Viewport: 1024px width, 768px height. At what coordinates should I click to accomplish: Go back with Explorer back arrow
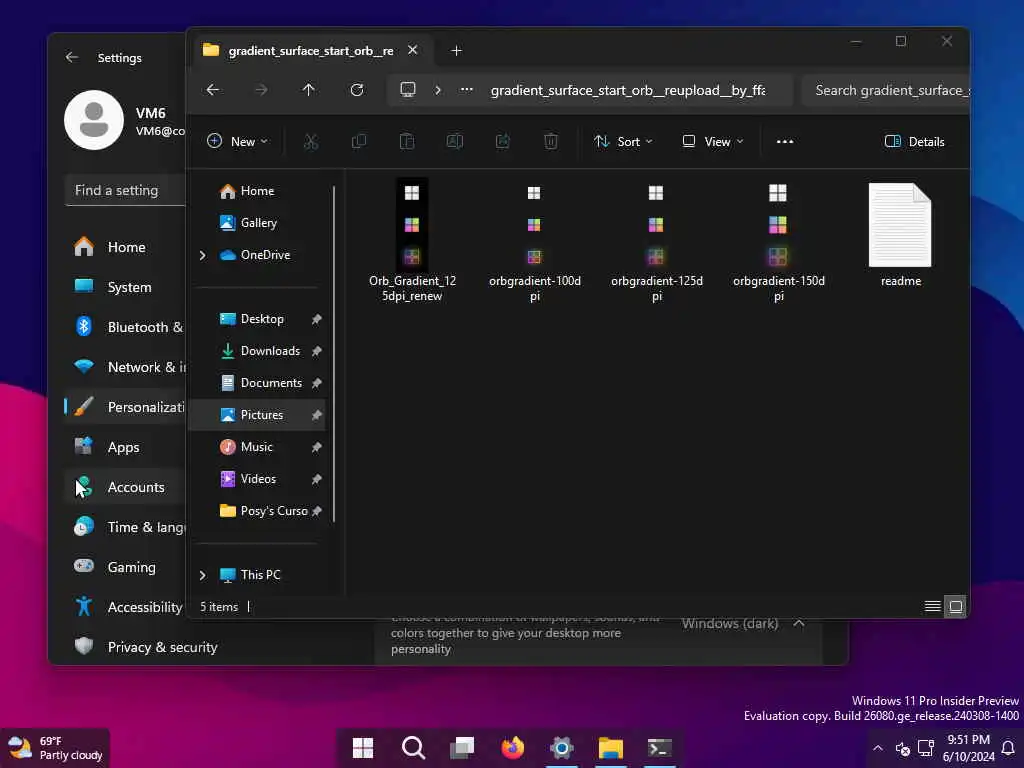(x=213, y=89)
